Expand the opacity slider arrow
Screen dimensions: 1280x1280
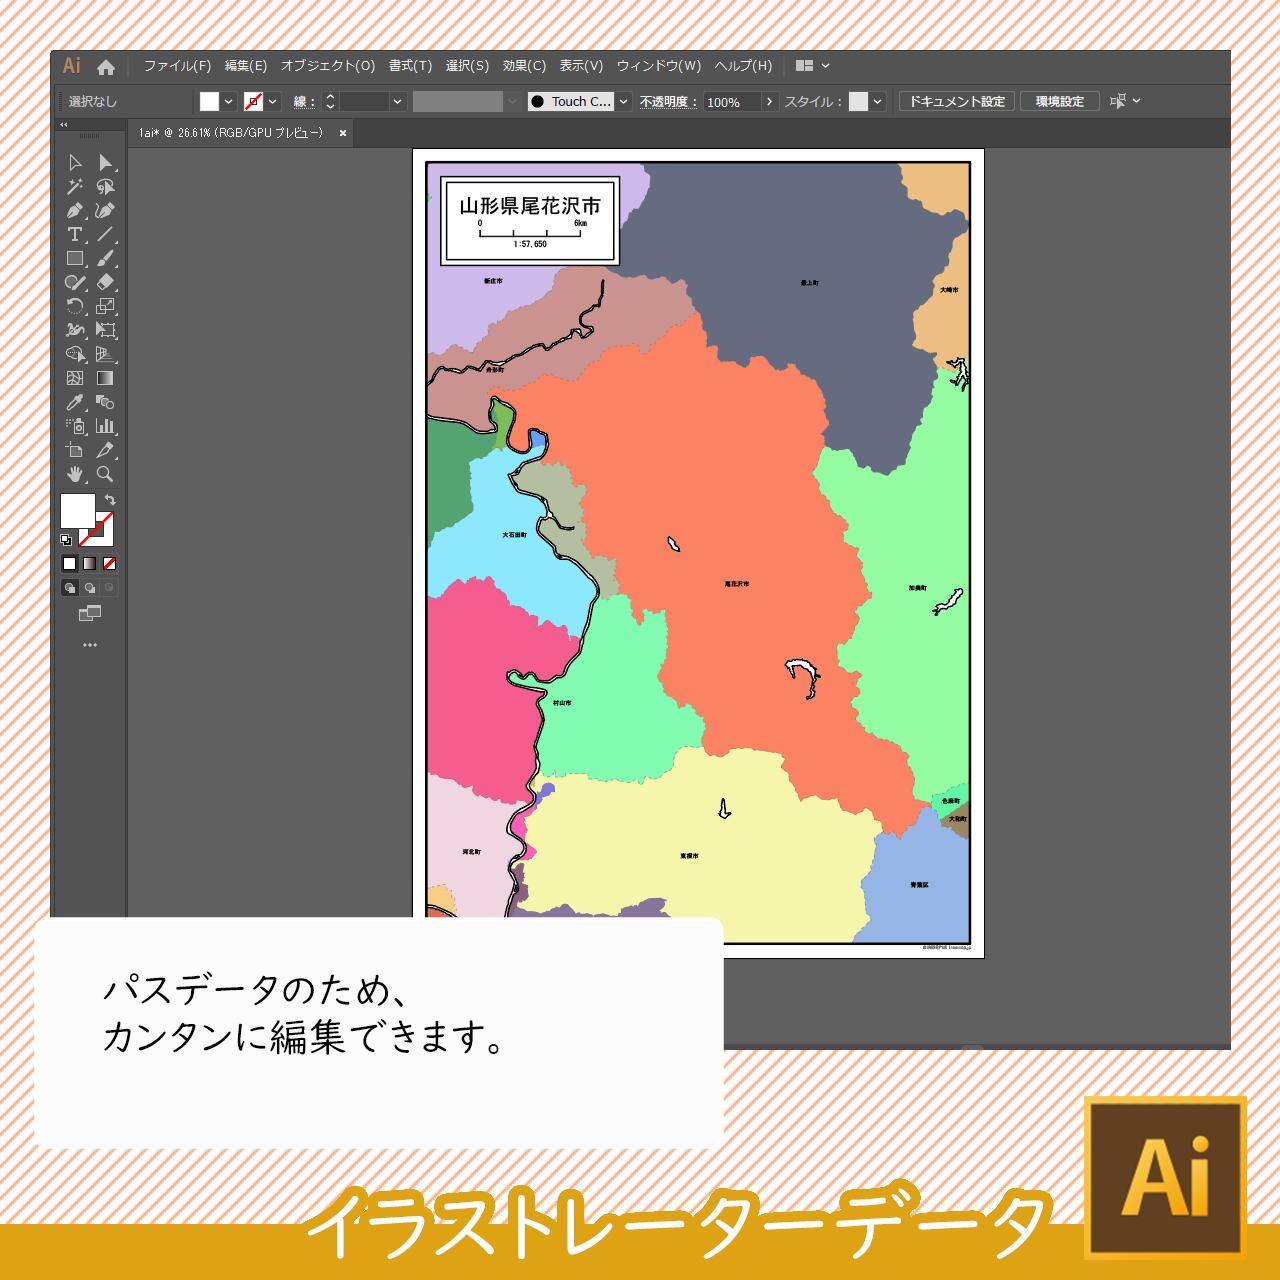click(769, 102)
